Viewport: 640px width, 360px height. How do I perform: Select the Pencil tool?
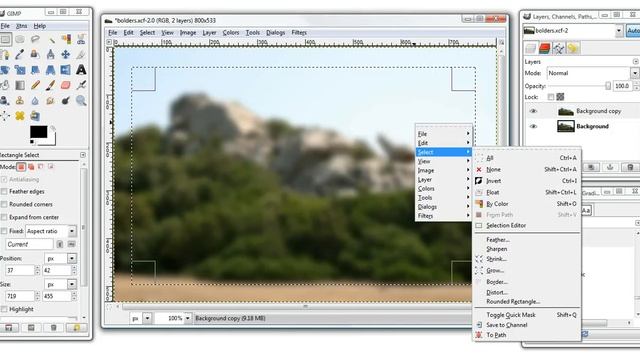click(35, 85)
